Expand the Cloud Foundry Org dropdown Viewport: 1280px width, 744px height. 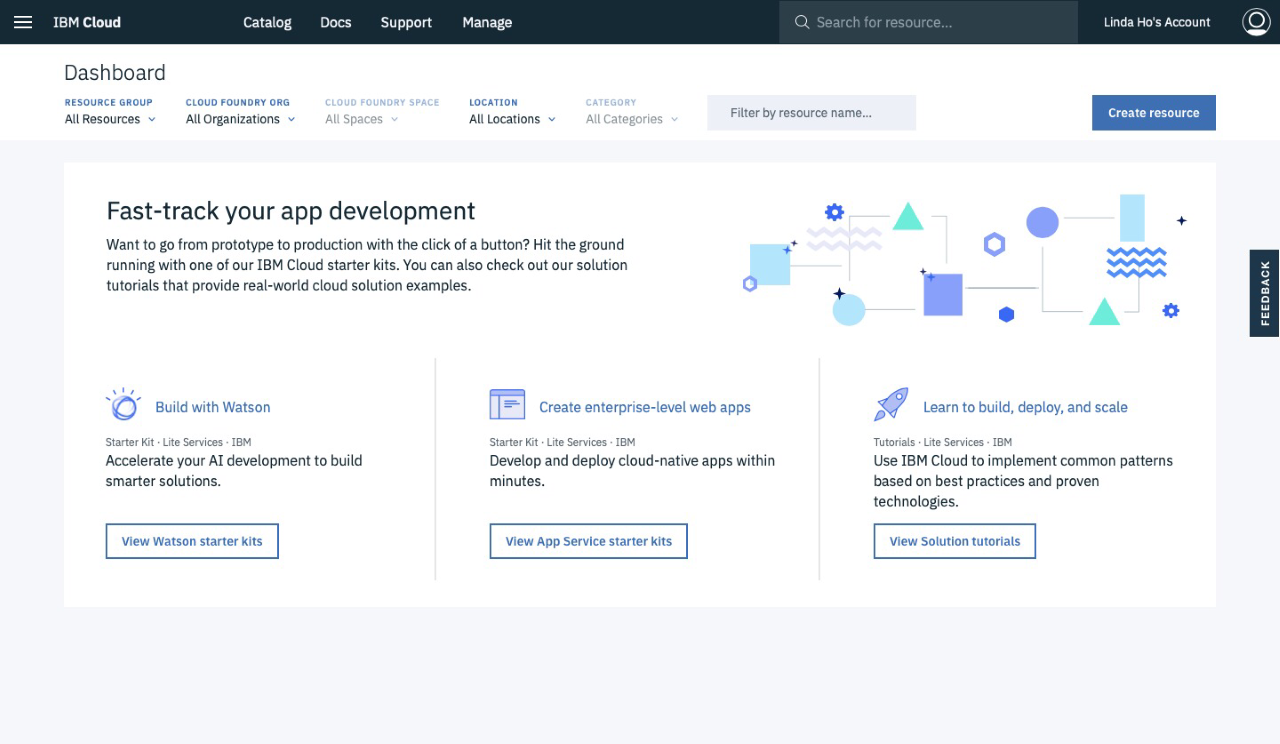pyautogui.click(x=241, y=119)
